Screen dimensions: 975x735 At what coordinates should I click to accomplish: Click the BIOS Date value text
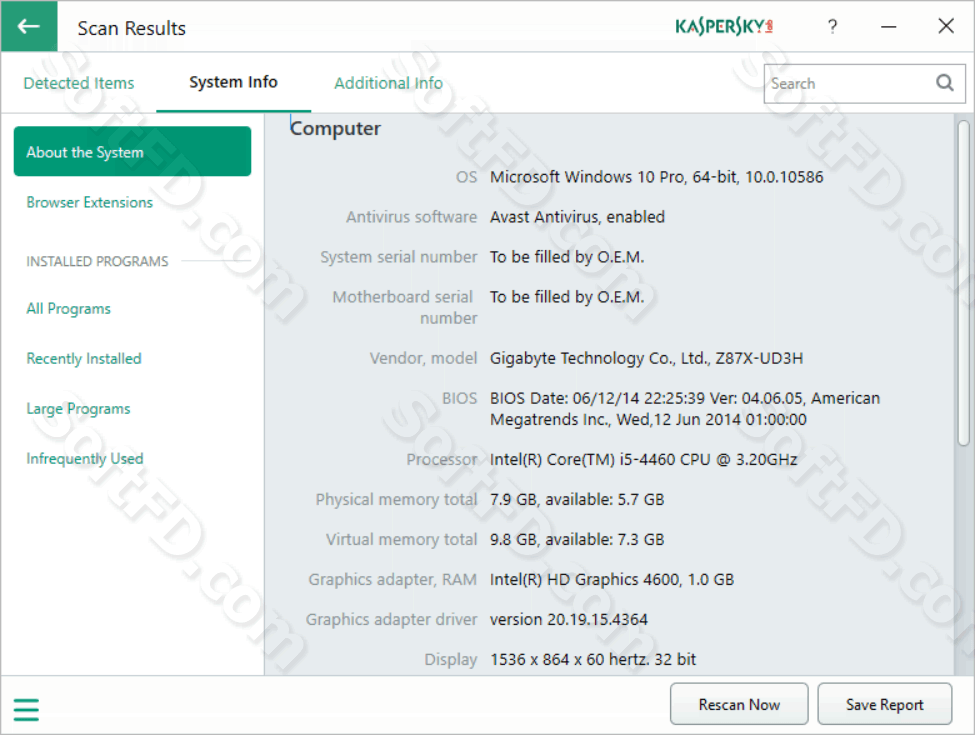tap(685, 409)
